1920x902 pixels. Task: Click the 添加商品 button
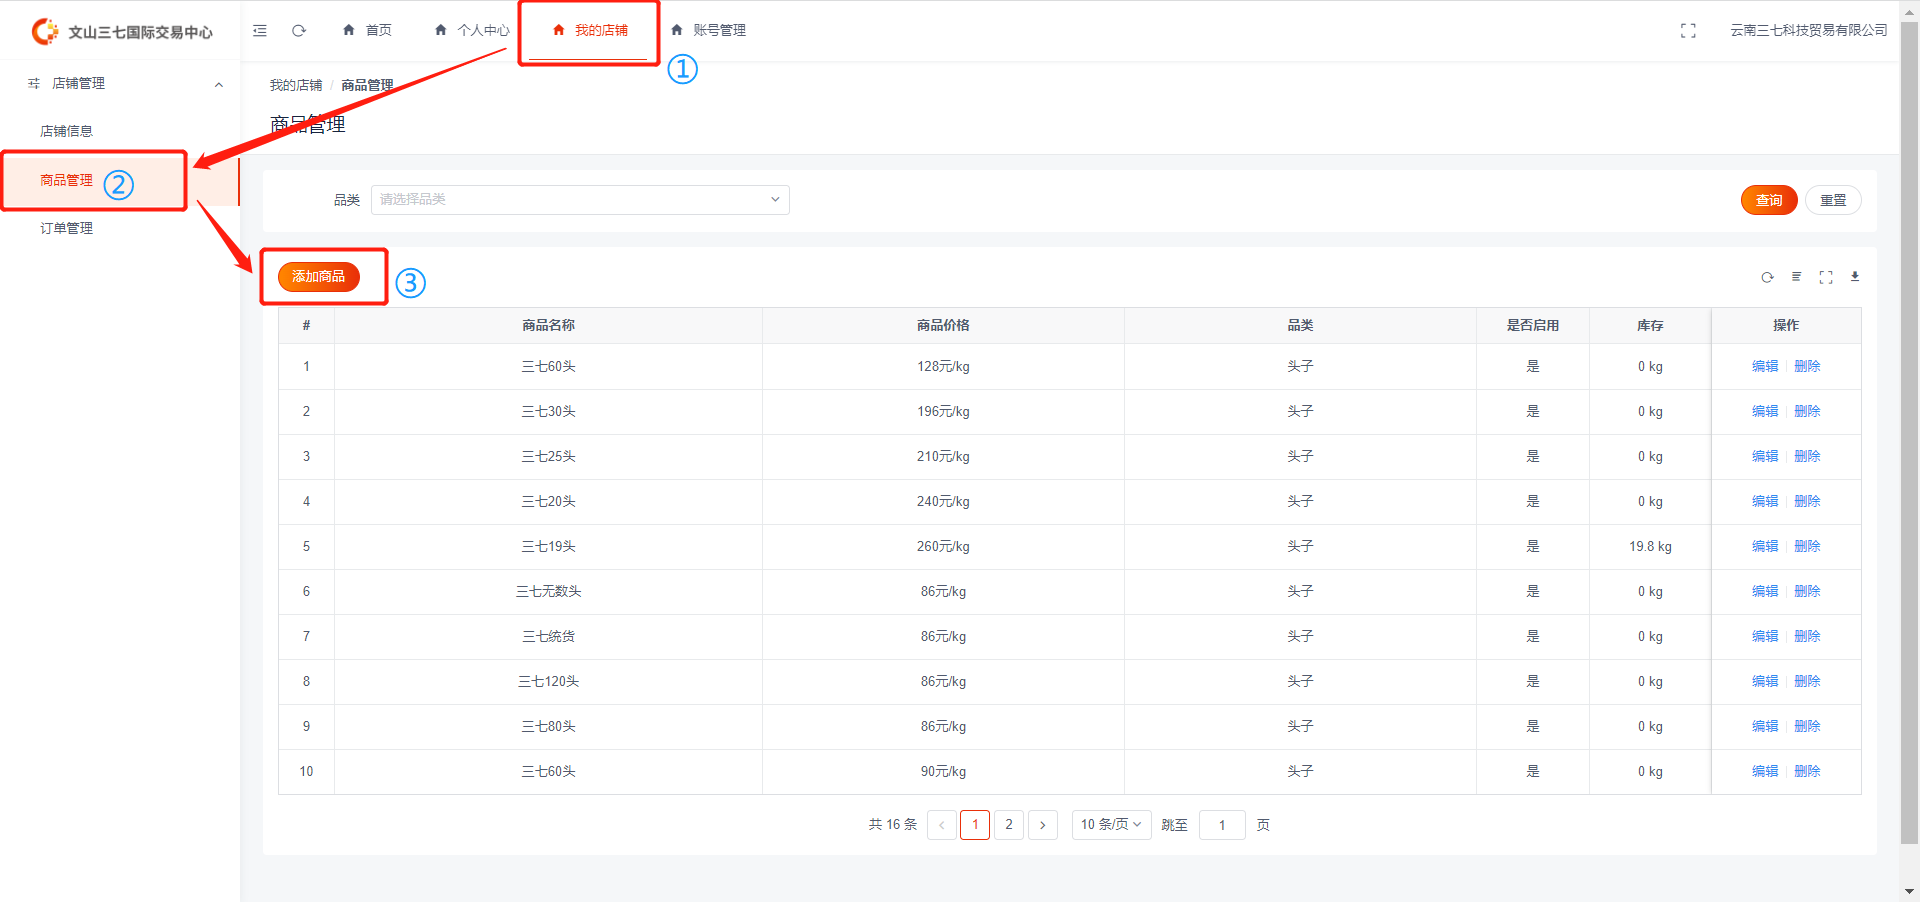click(x=318, y=277)
